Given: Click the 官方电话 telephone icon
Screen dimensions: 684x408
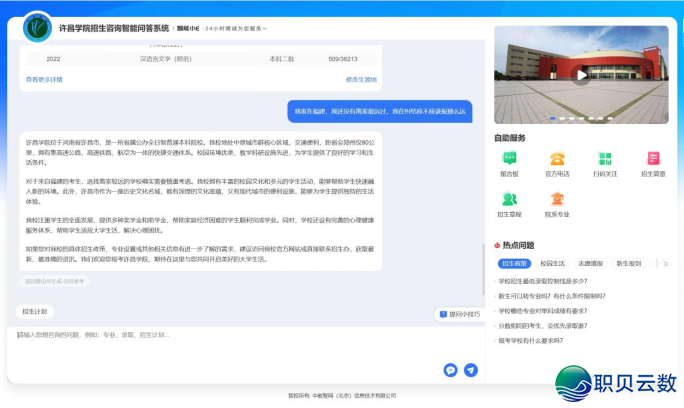Looking at the screenshot, I should coord(557,159).
